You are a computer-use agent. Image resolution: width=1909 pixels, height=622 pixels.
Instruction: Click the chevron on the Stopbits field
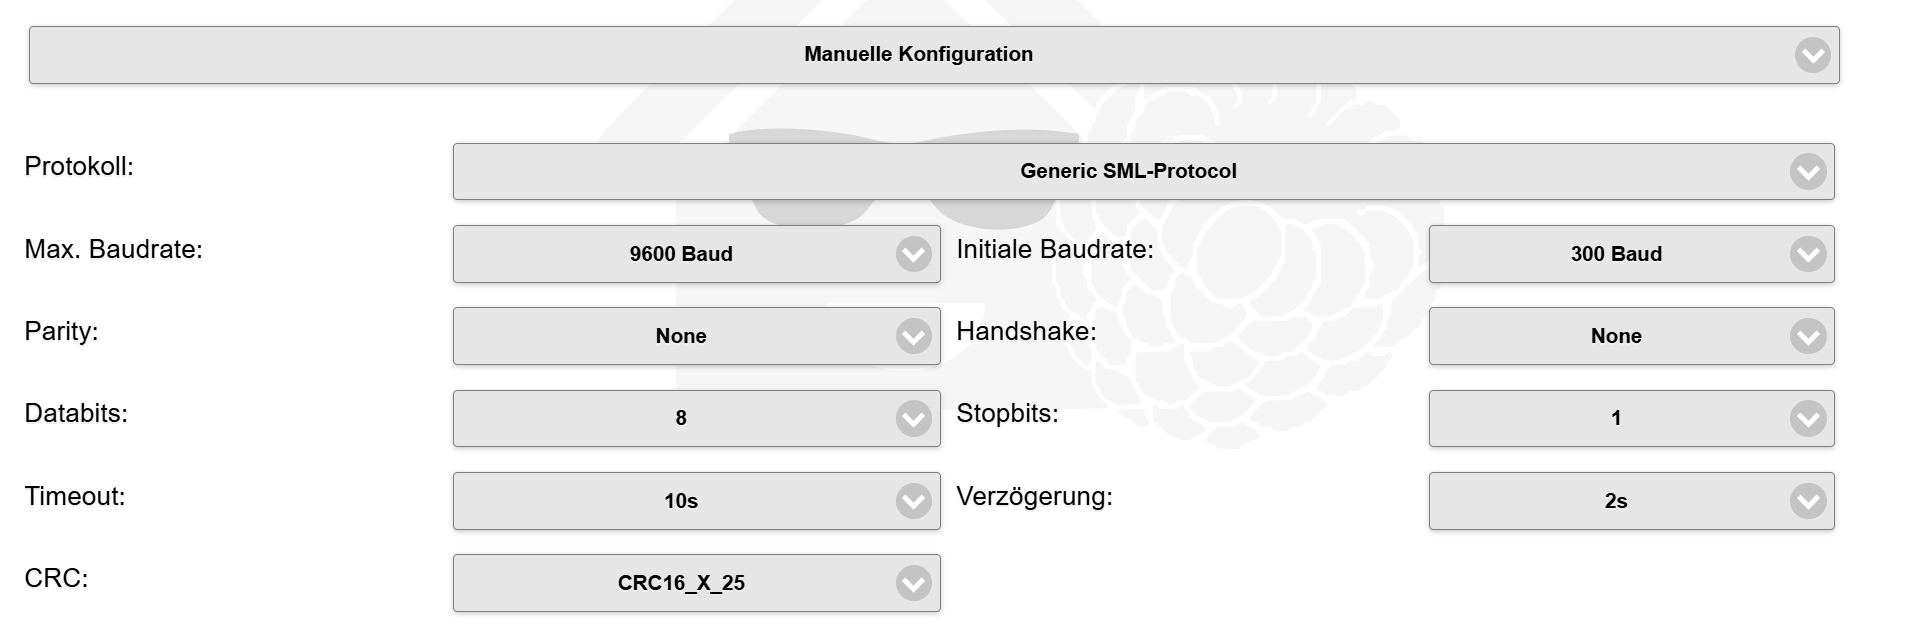(1806, 418)
